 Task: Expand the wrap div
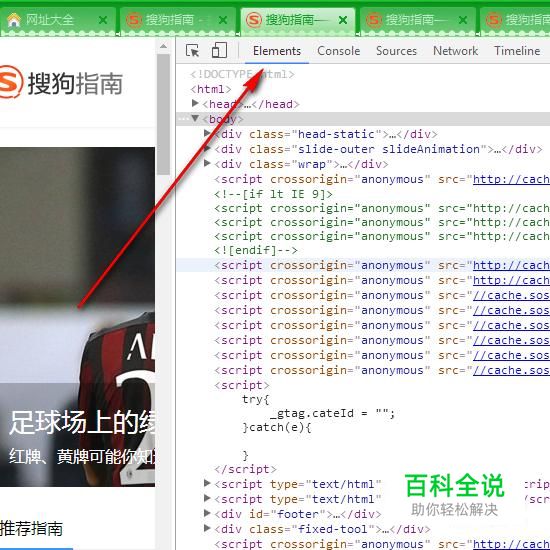[207, 163]
